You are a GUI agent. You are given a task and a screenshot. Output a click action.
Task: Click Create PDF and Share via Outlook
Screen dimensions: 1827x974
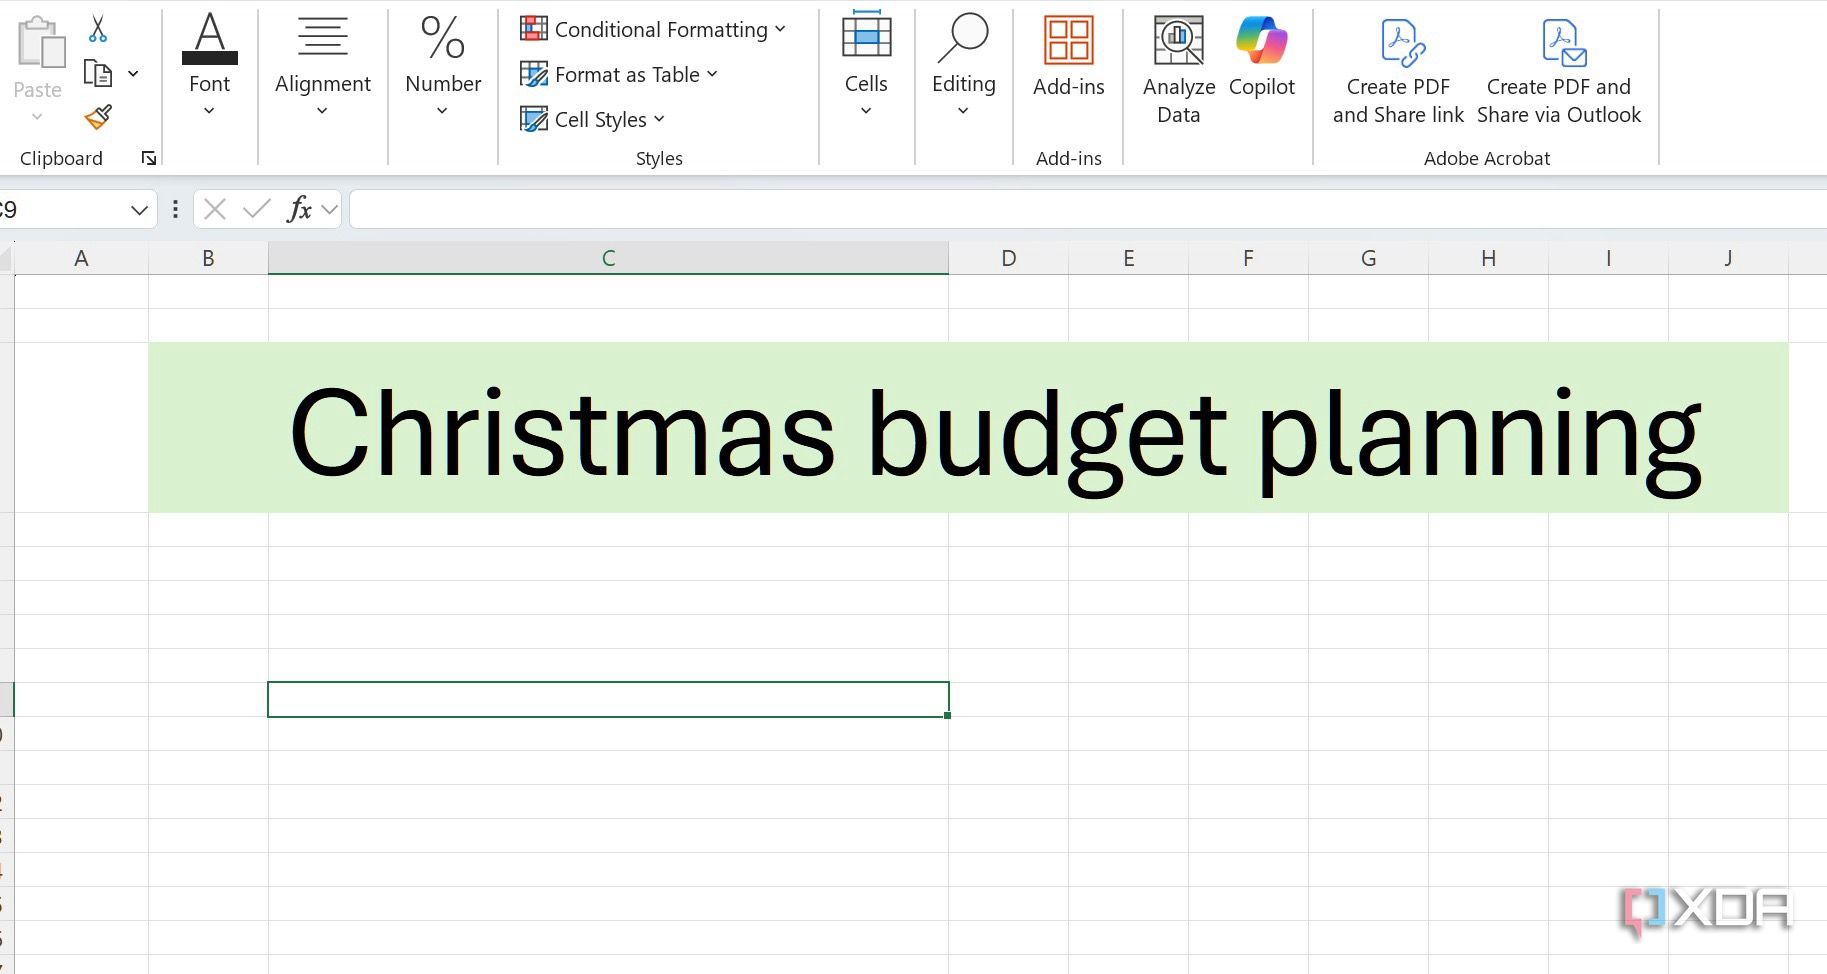(1558, 70)
